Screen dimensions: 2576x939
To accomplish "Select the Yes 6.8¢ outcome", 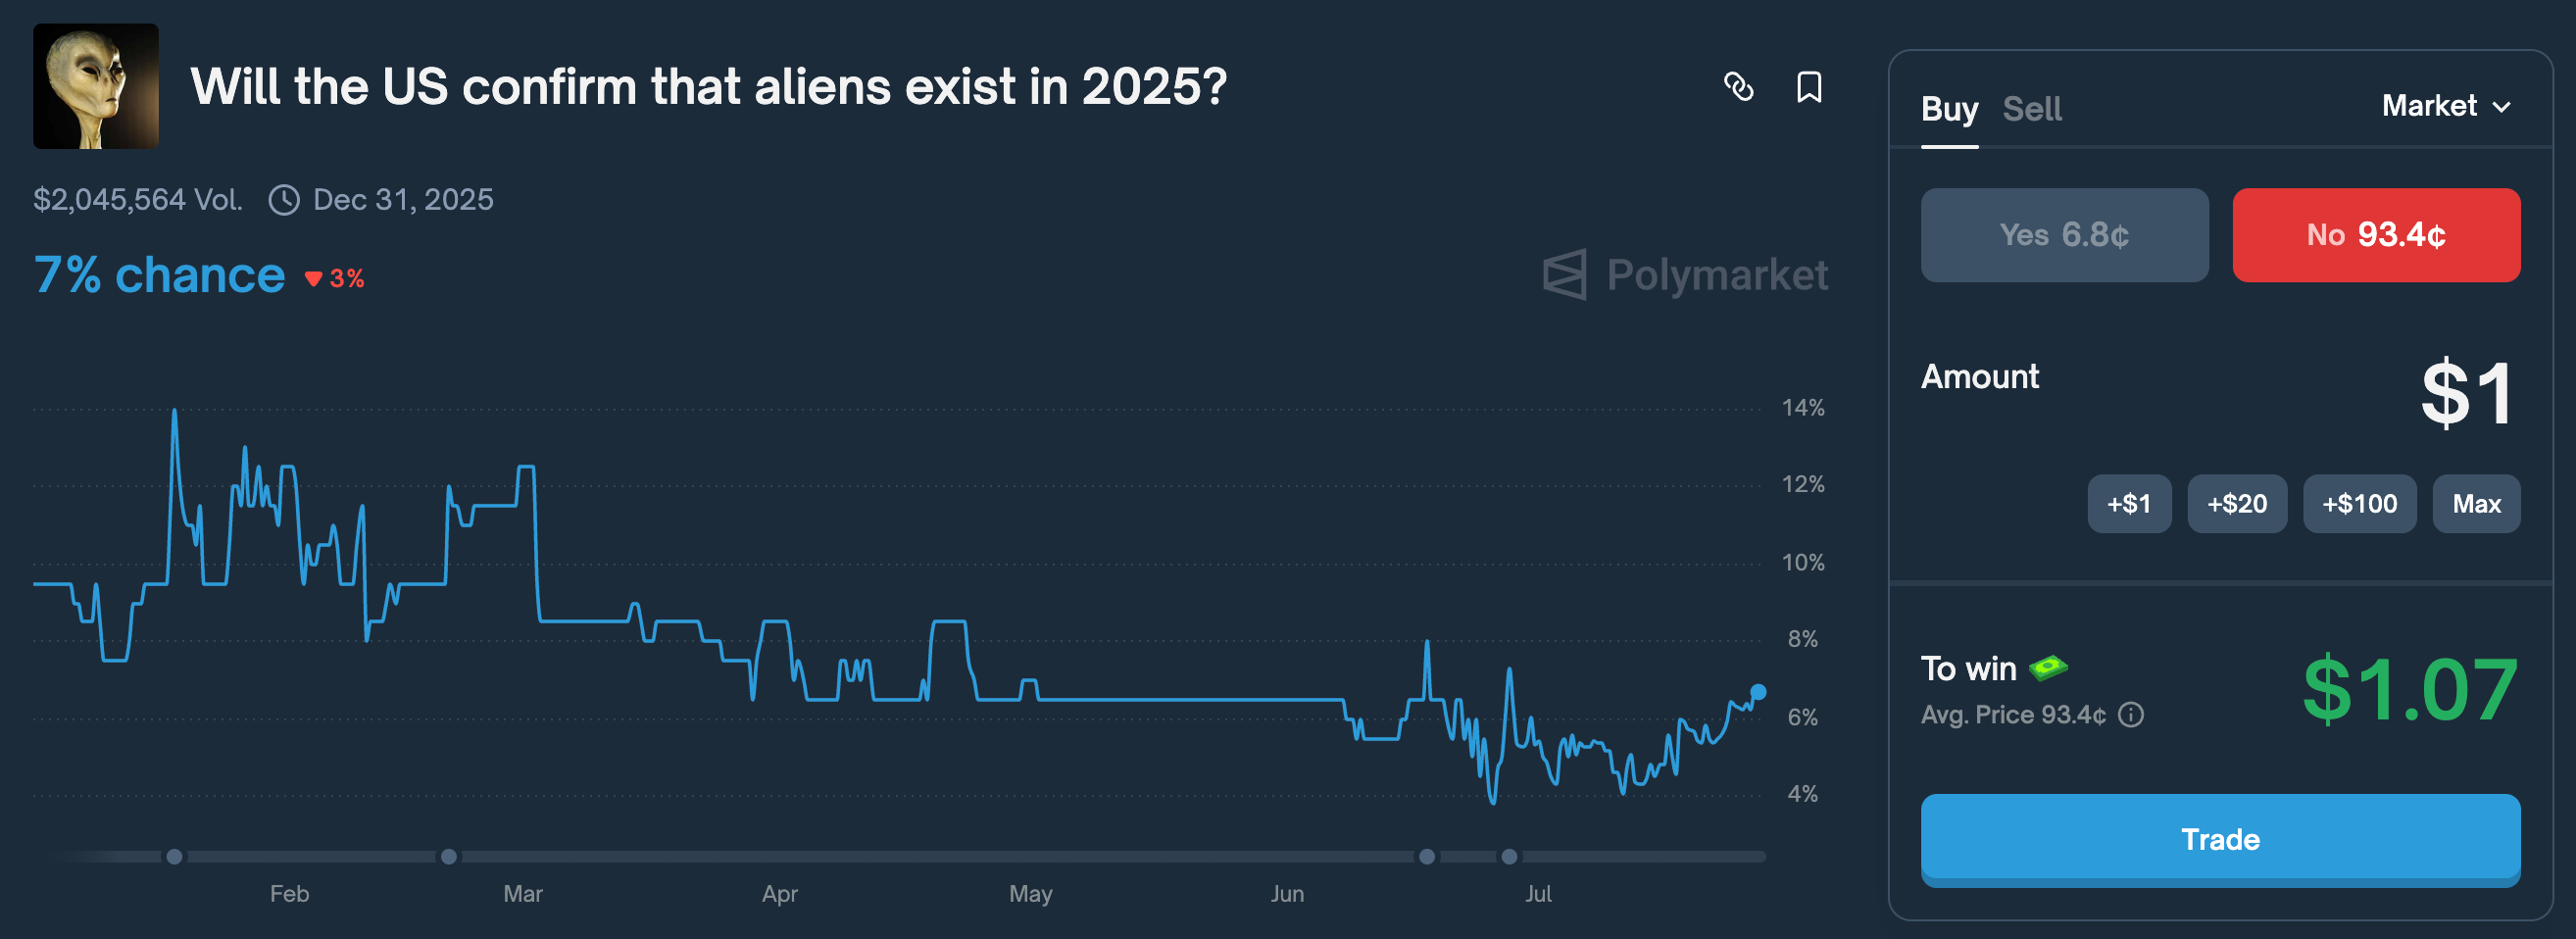I will click(x=2064, y=235).
